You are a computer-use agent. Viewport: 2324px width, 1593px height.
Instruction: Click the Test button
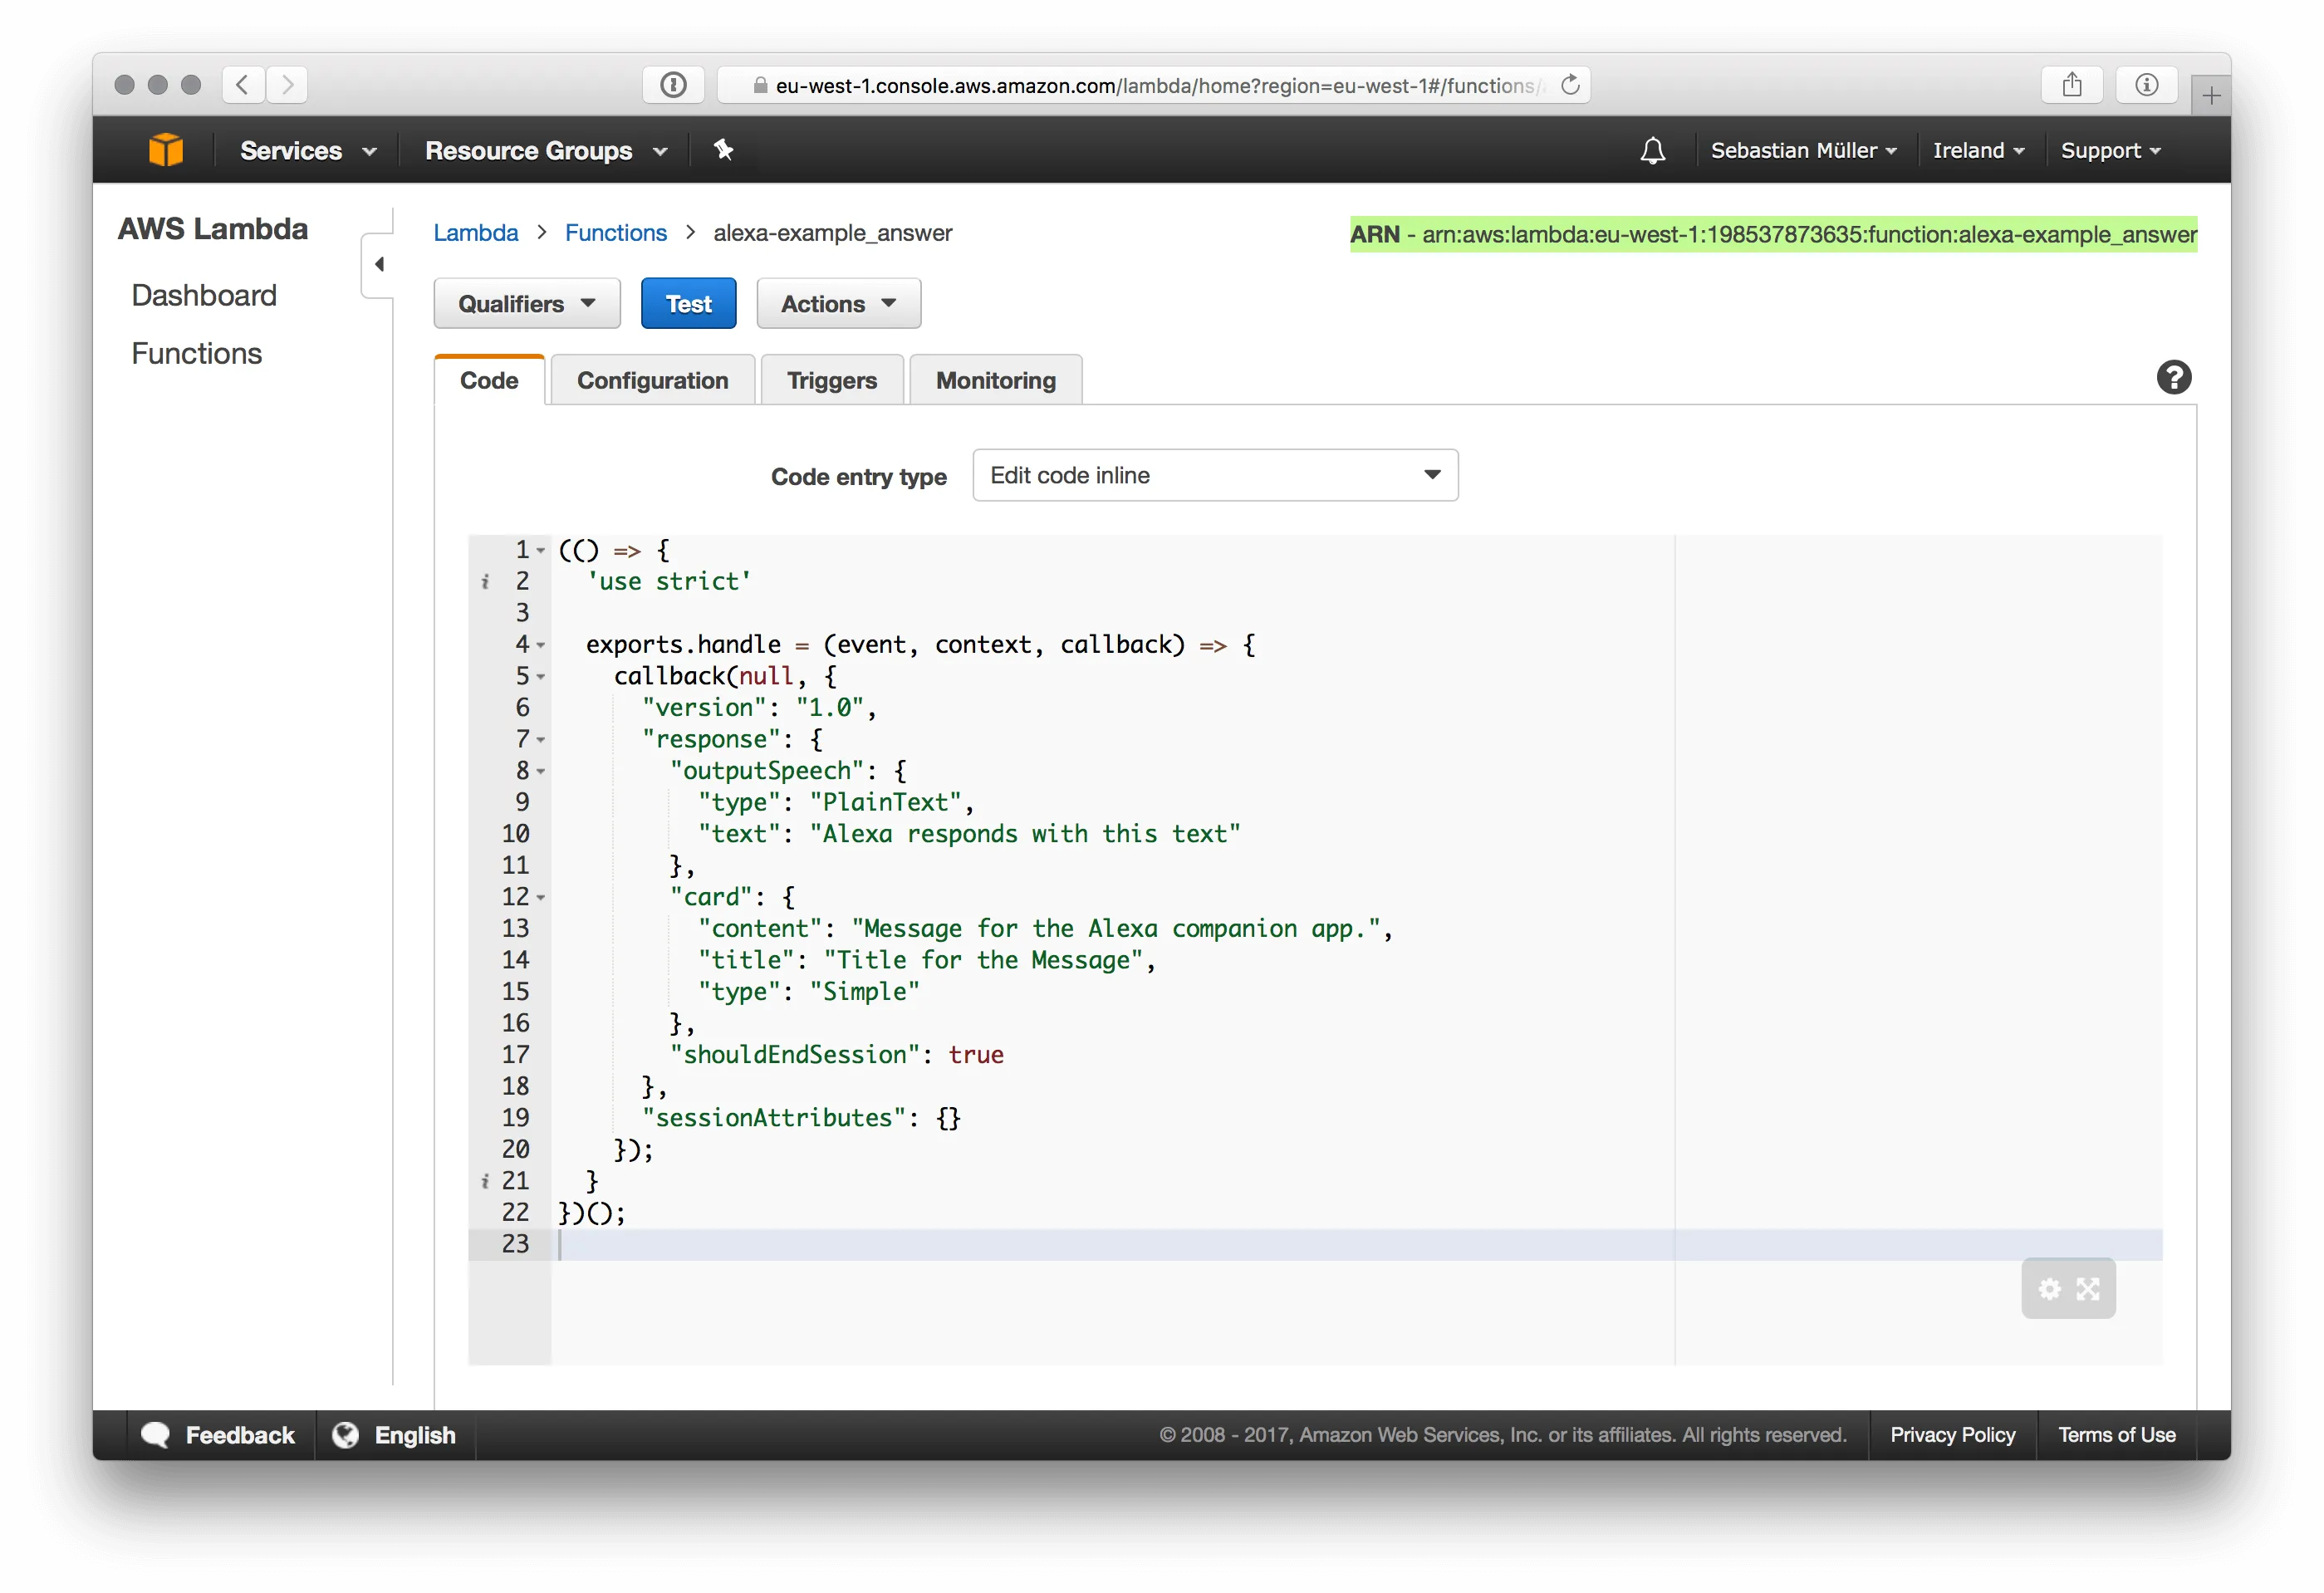click(688, 303)
